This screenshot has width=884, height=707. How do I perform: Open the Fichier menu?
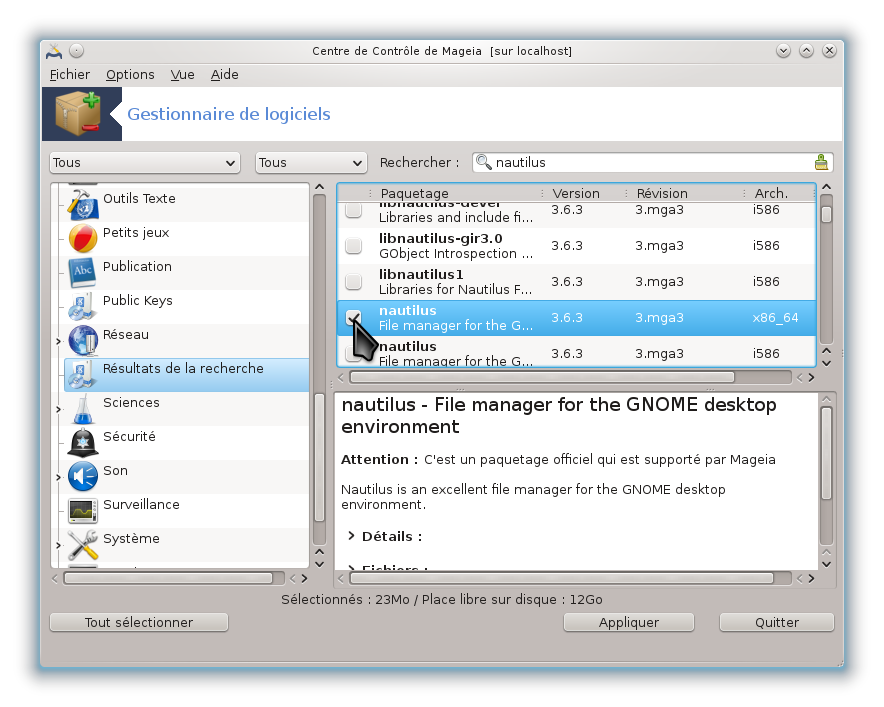pyautogui.click(x=69, y=74)
